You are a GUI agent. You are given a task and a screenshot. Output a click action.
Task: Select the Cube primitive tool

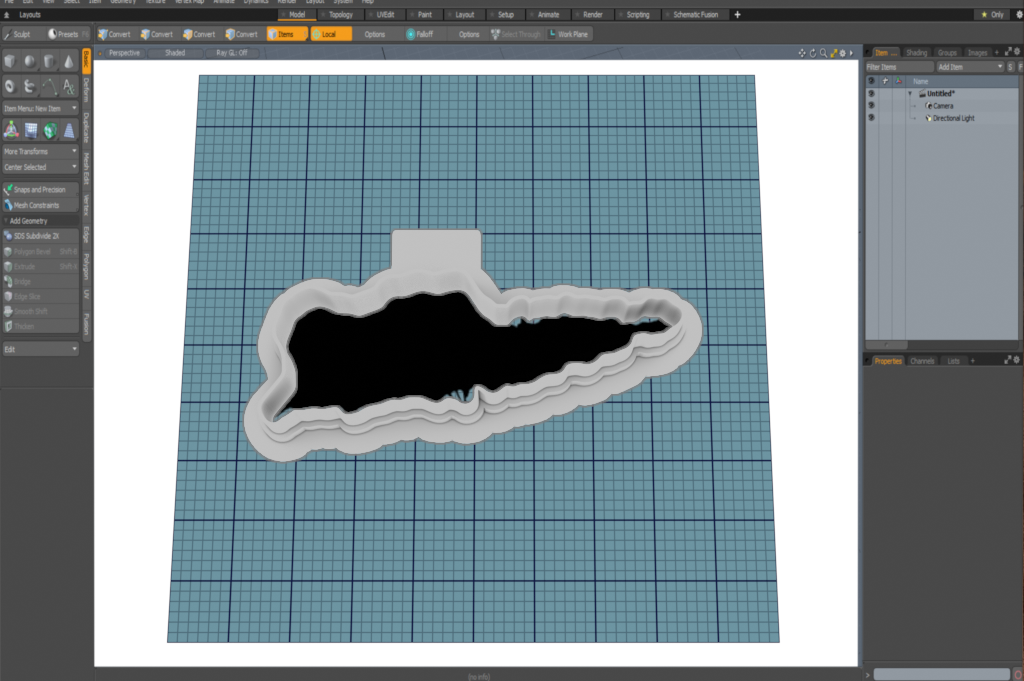pyautogui.click(x=11, y=62)
